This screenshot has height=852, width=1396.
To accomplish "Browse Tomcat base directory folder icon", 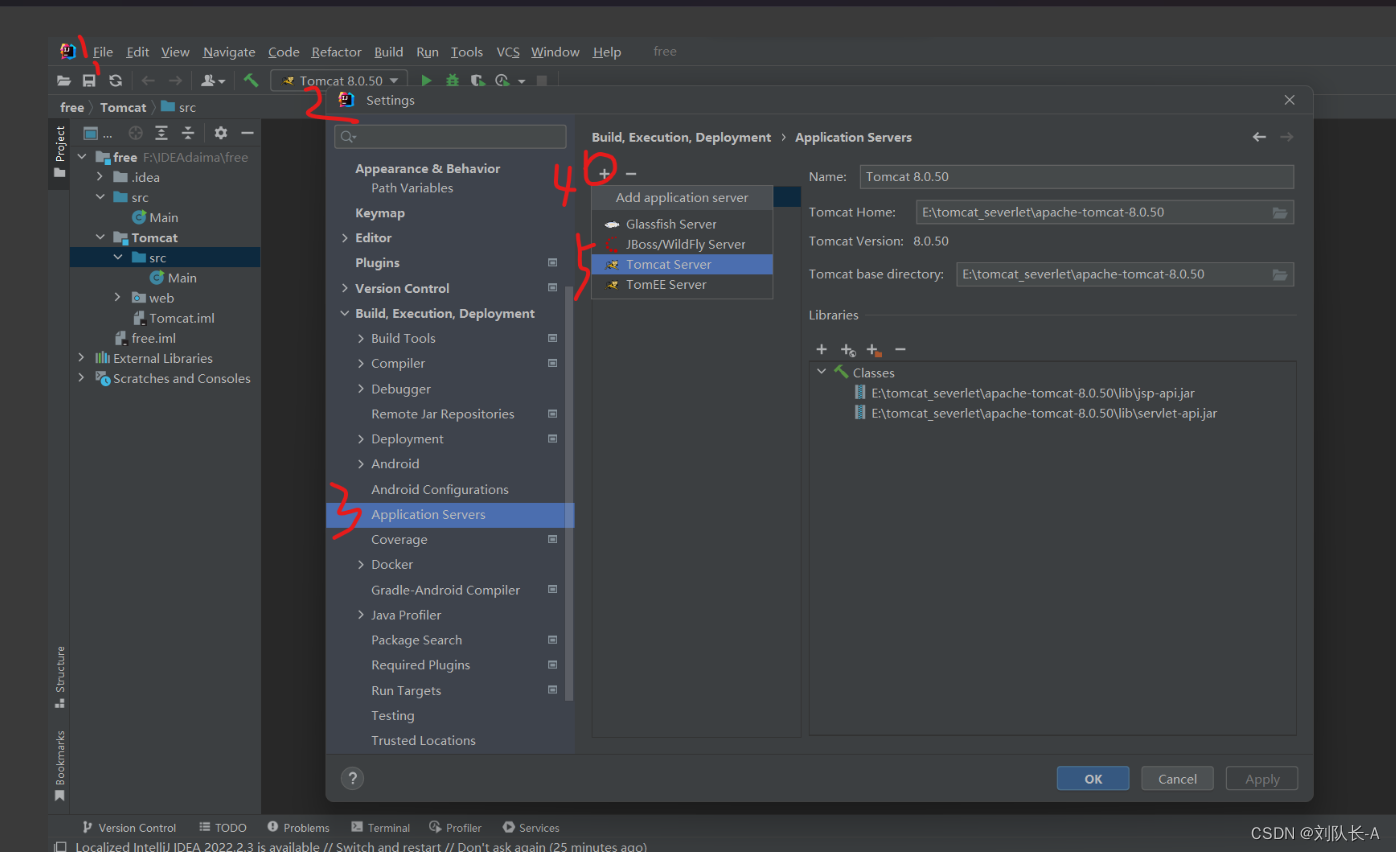I will pyautogui.click(x=1280, y=274).
